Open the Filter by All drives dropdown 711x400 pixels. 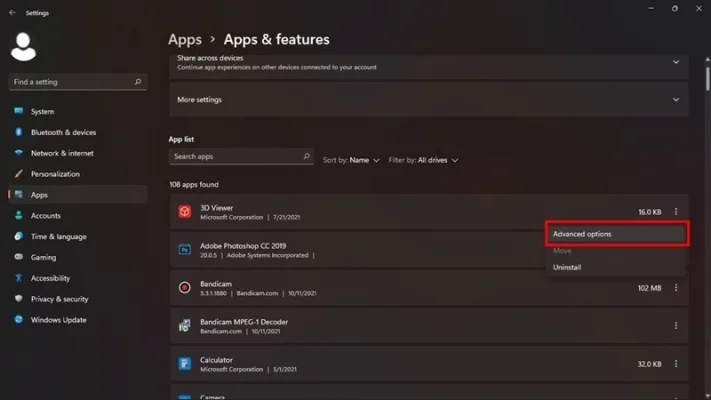tap(424, 160)
